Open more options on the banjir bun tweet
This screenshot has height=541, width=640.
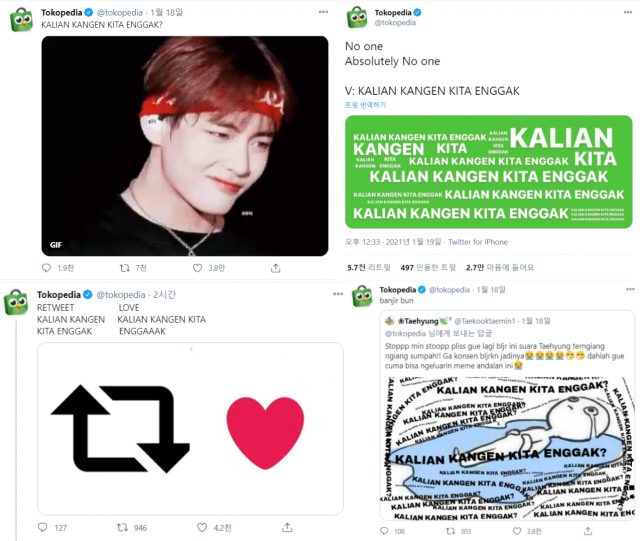click(x=630, y=289)
